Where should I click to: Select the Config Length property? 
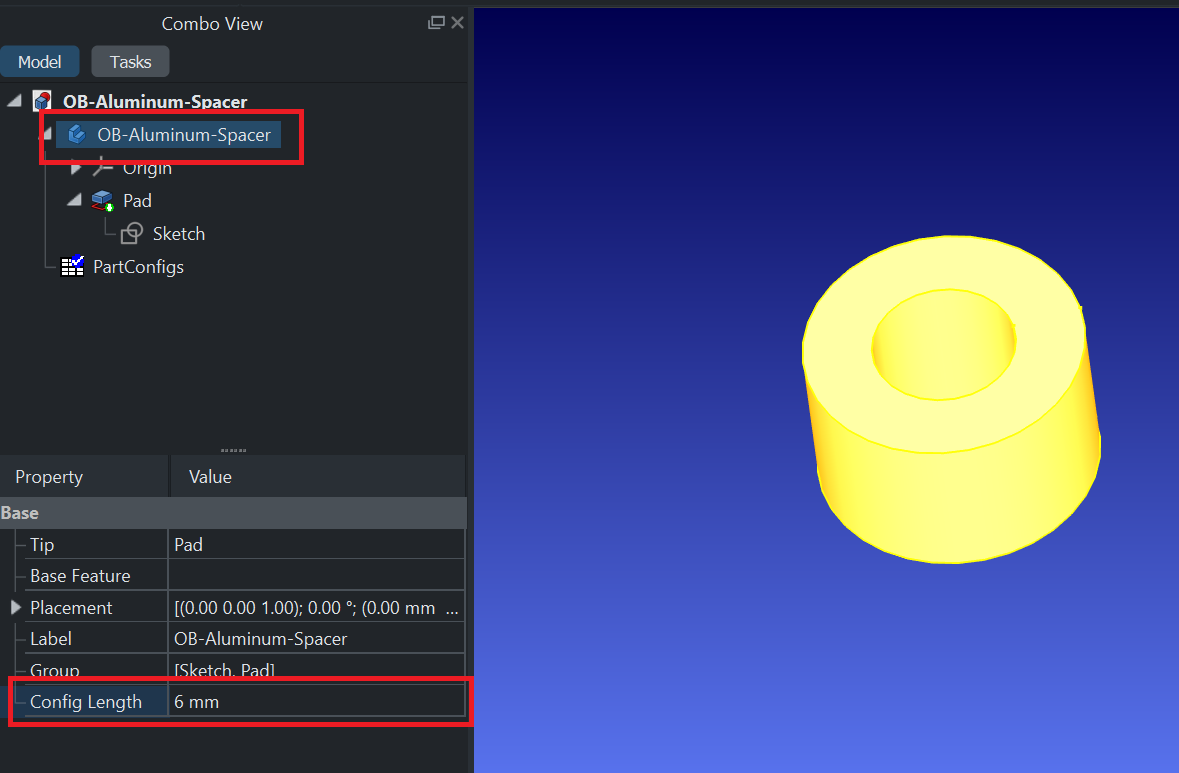(86, 702)
